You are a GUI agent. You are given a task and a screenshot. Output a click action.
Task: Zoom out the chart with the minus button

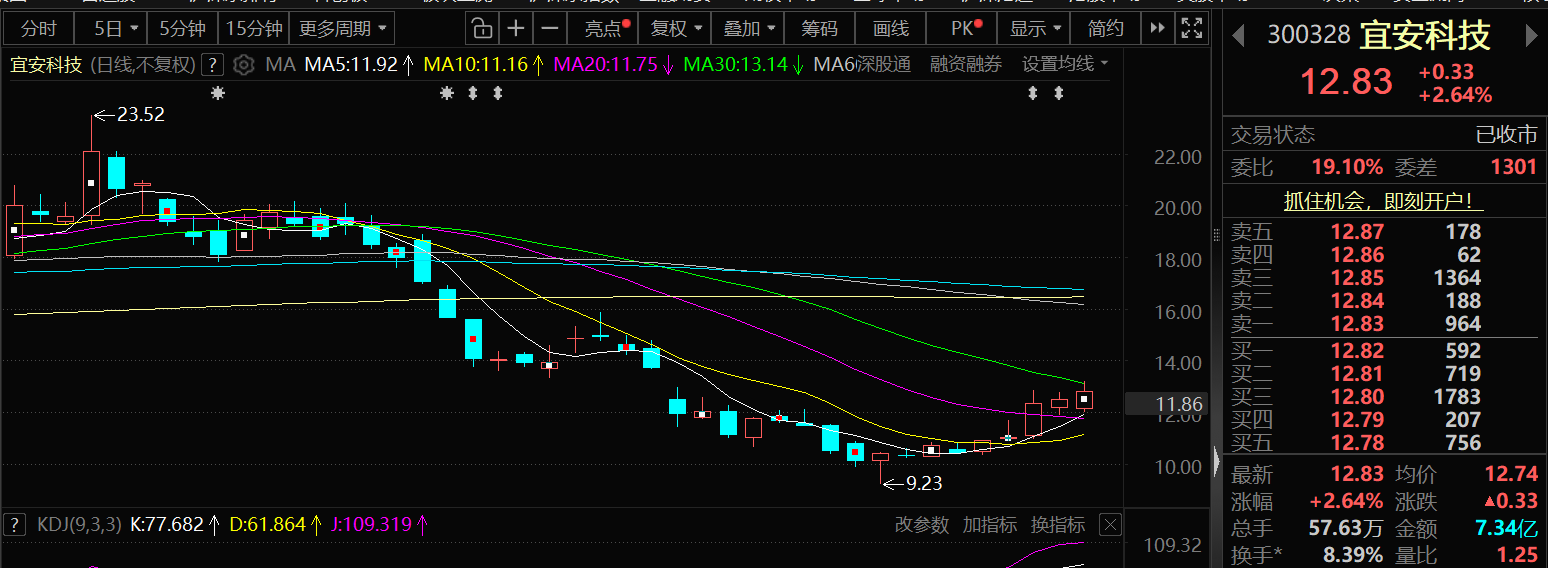coord(549,28)
